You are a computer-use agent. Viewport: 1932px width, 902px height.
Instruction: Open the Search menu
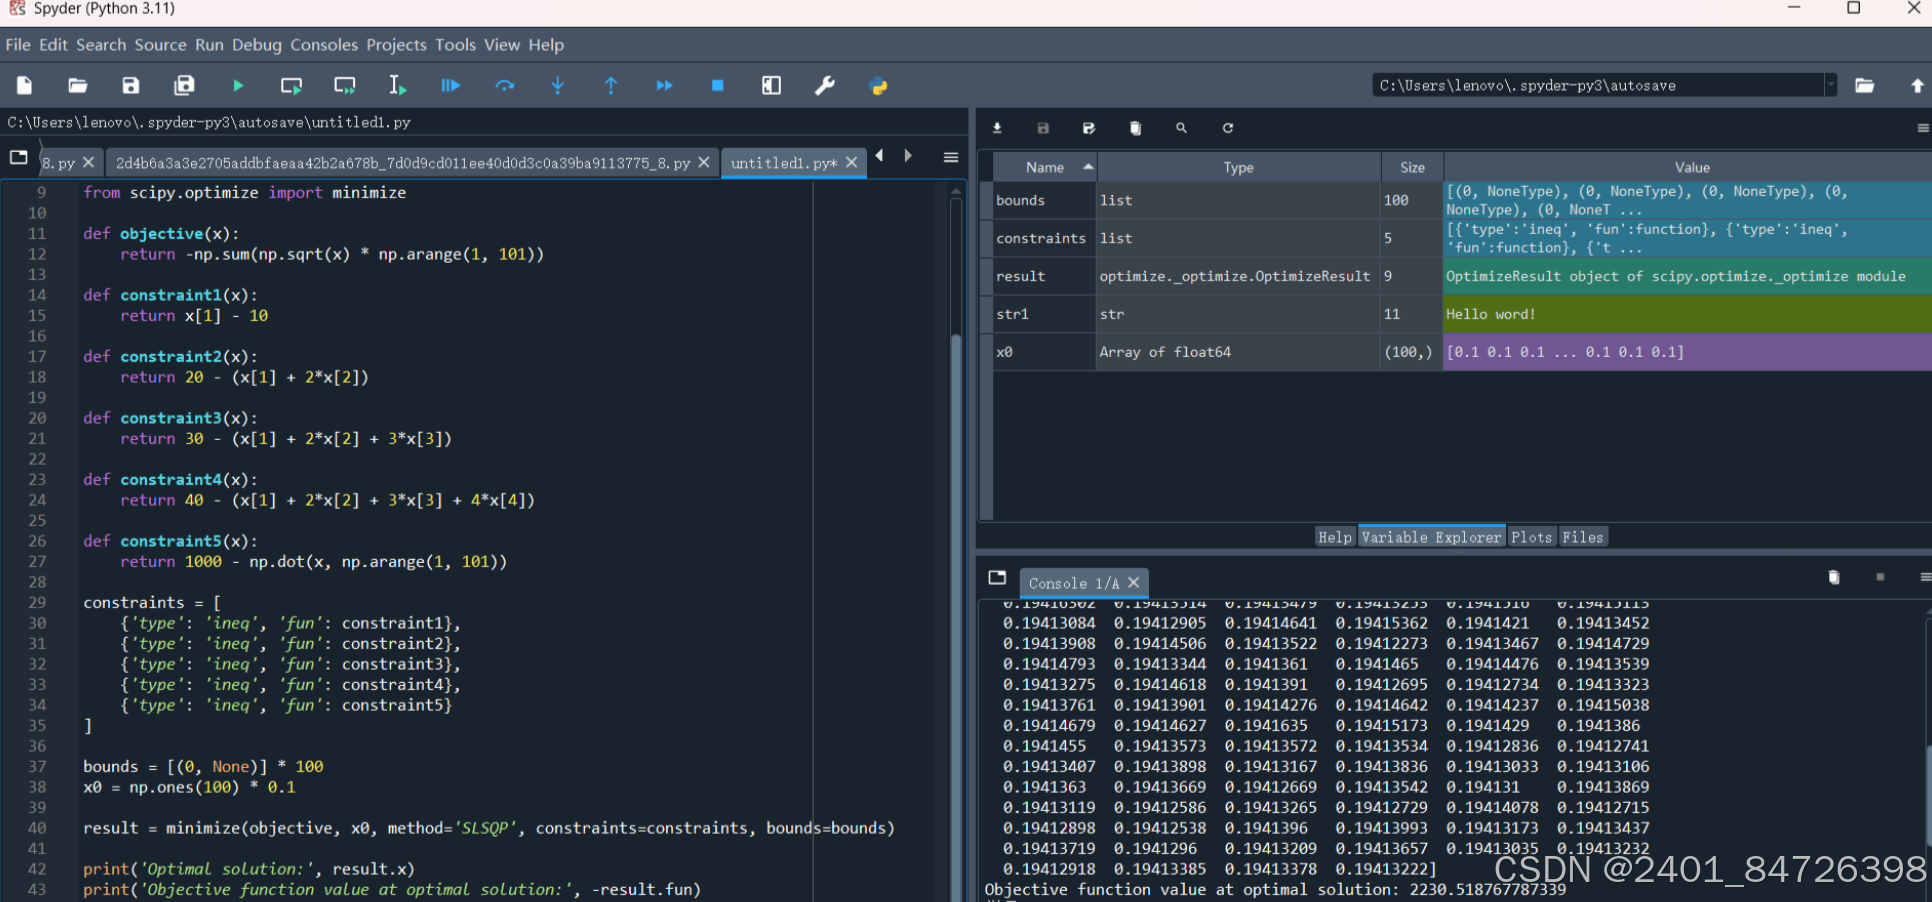101,45
